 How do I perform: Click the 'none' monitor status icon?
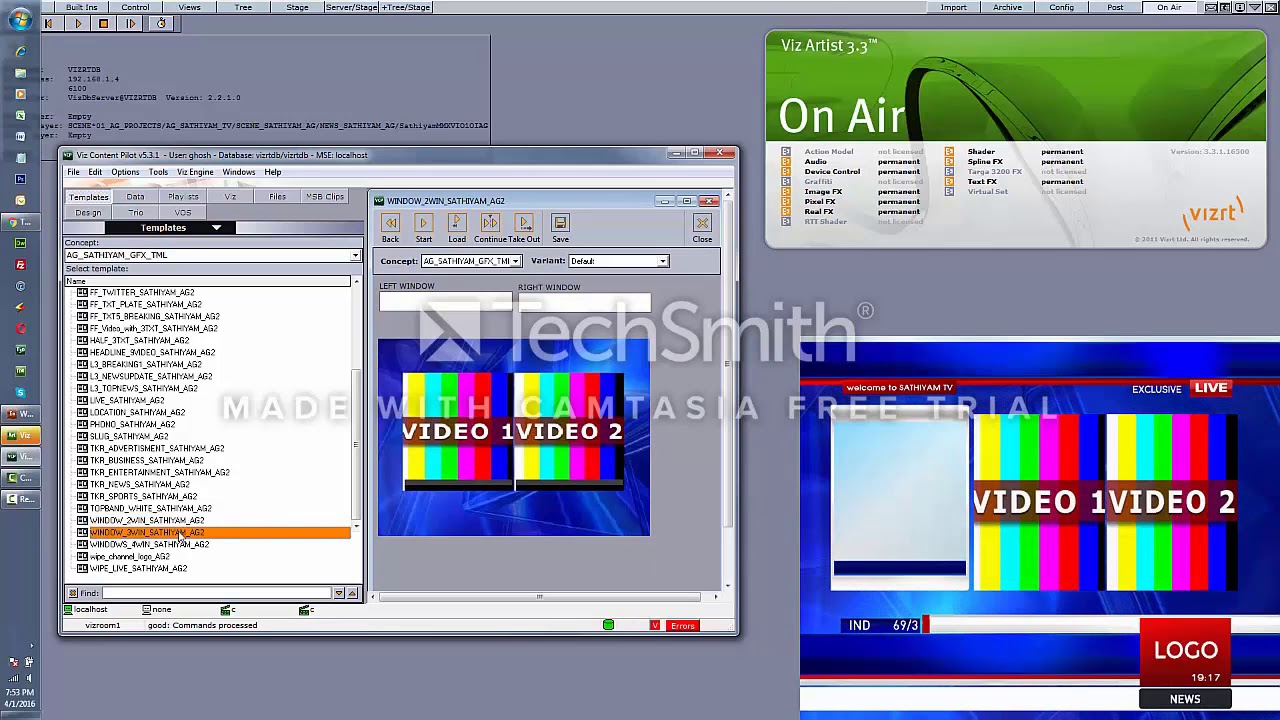point(147,609)
